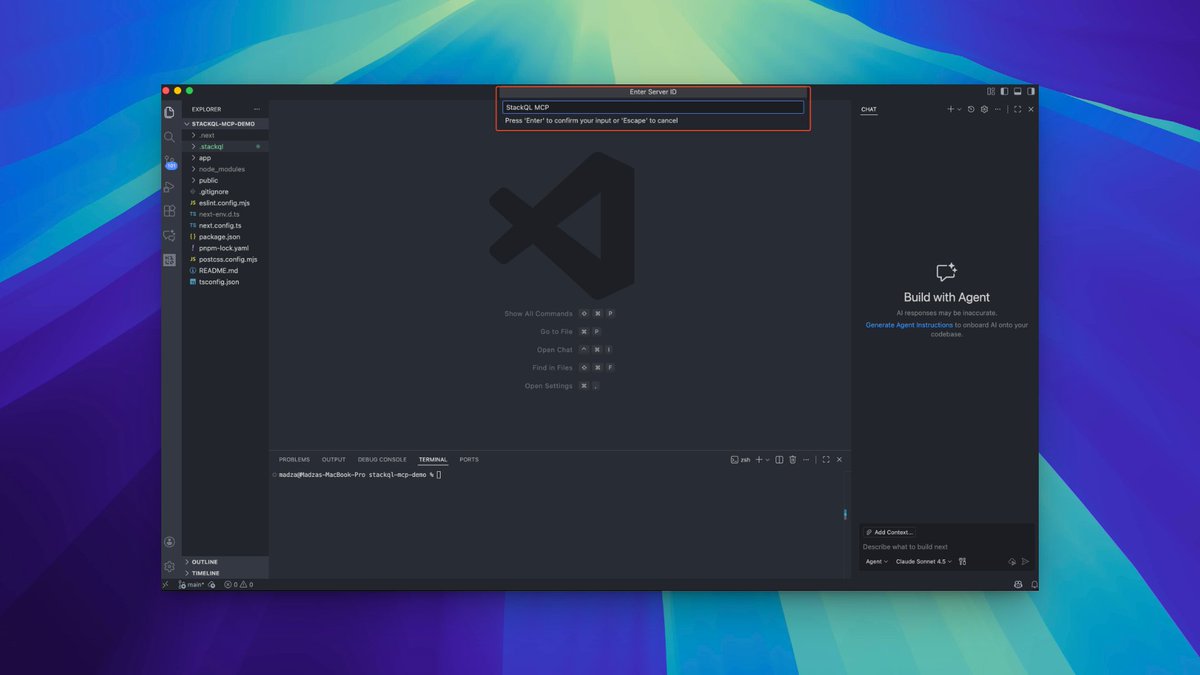Switch to the PORTS tab
The width and height of the screenshot is (1200, 675).
pyautogui.click(x=469, y=460)
